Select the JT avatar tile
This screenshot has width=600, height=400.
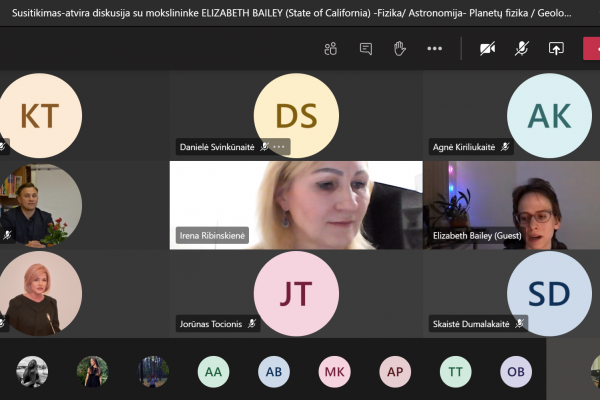coord(296,294)
